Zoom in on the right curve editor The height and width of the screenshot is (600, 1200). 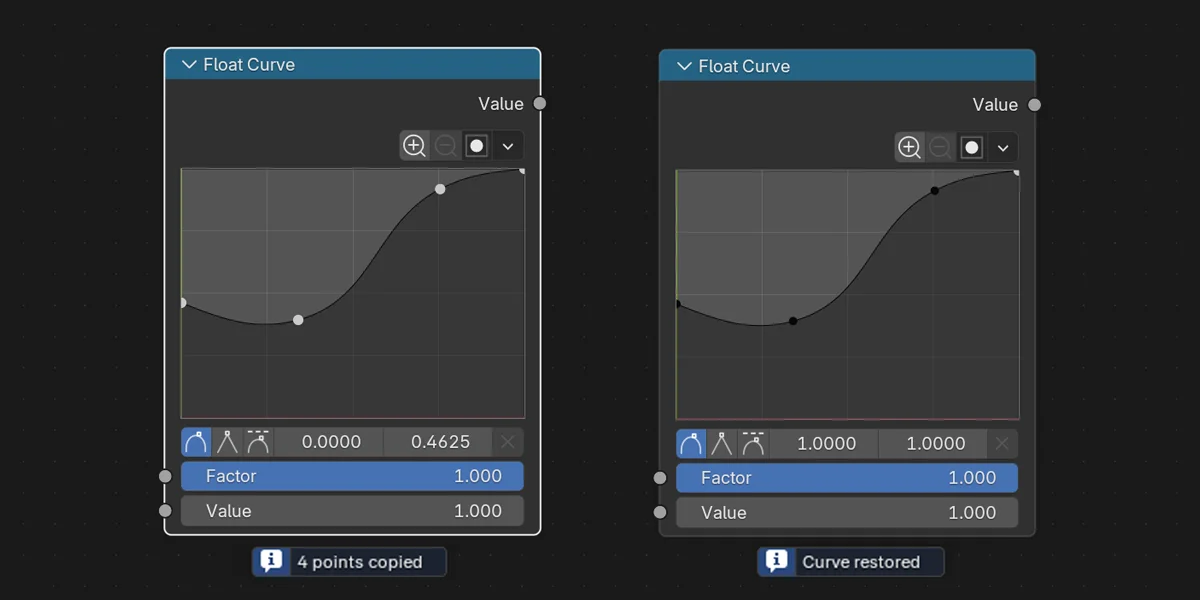coord(909,147)
